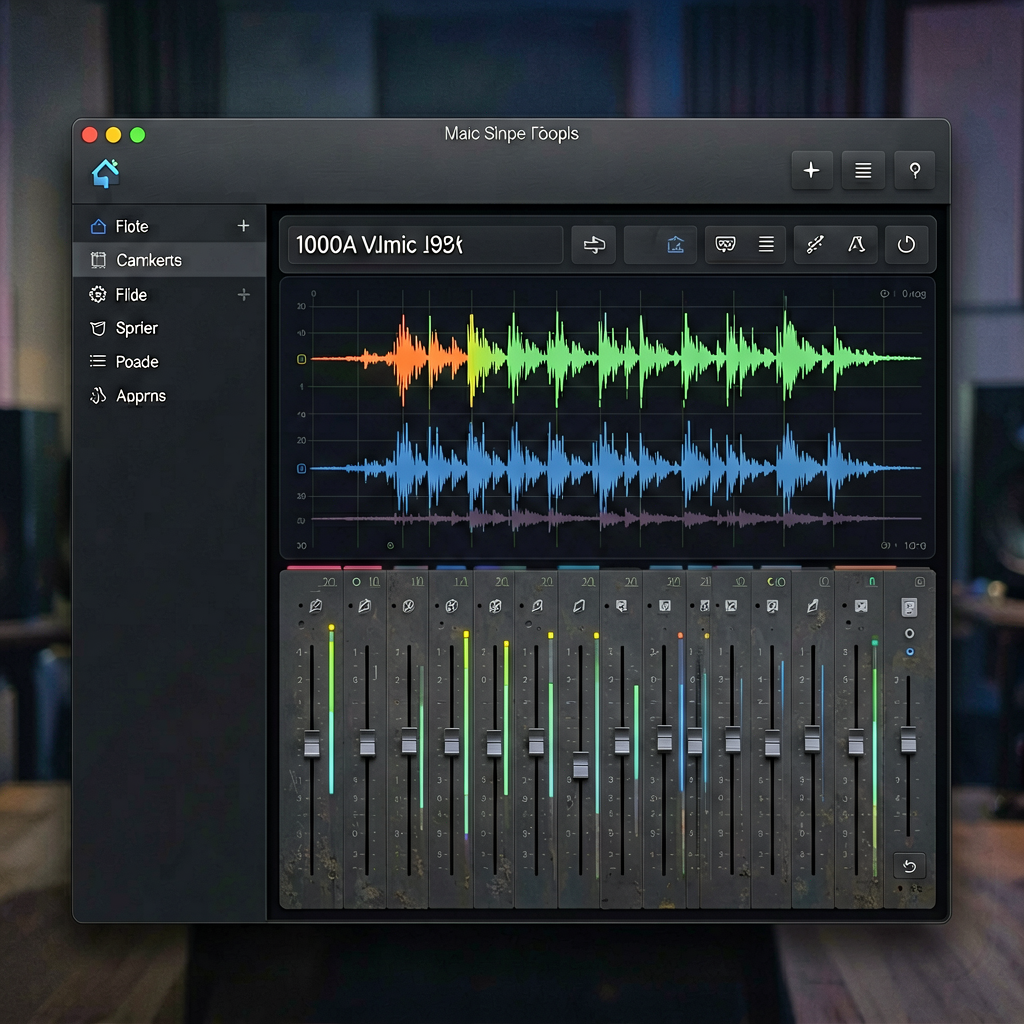Open the Flote sidebar item
Screen dimensions: 1024x1024
(169, 226)
